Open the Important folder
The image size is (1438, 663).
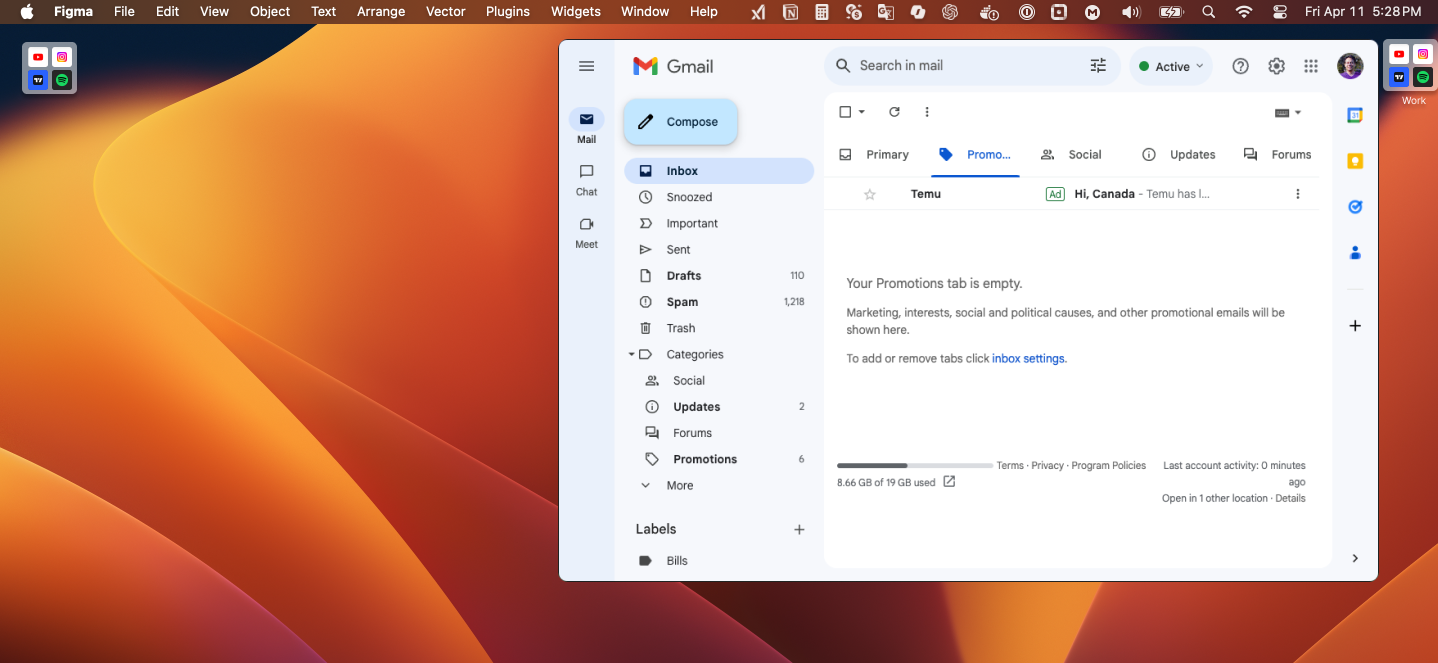(x=719, y=223)
